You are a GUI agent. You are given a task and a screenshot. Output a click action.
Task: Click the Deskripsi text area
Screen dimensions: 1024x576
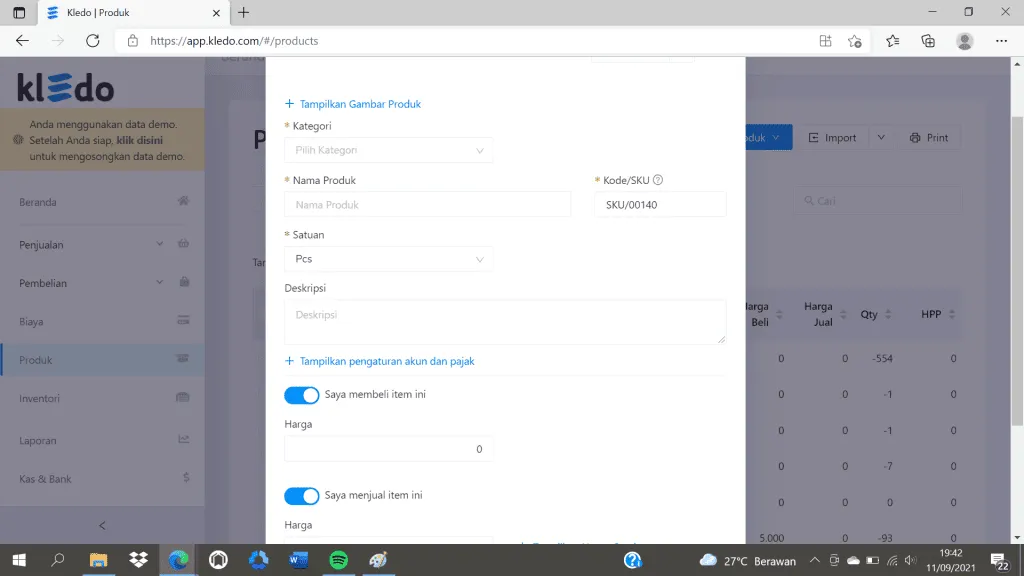point(505,322)
